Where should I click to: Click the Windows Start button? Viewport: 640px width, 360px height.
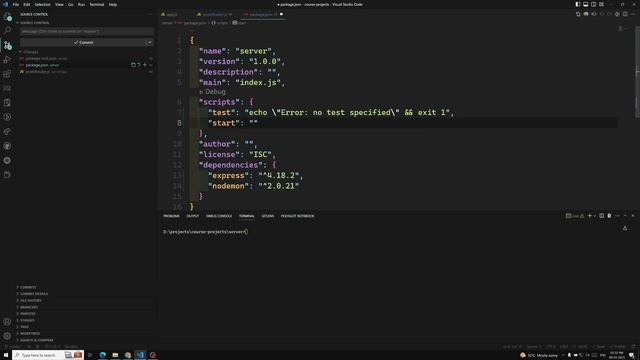(x=6, y=355)
